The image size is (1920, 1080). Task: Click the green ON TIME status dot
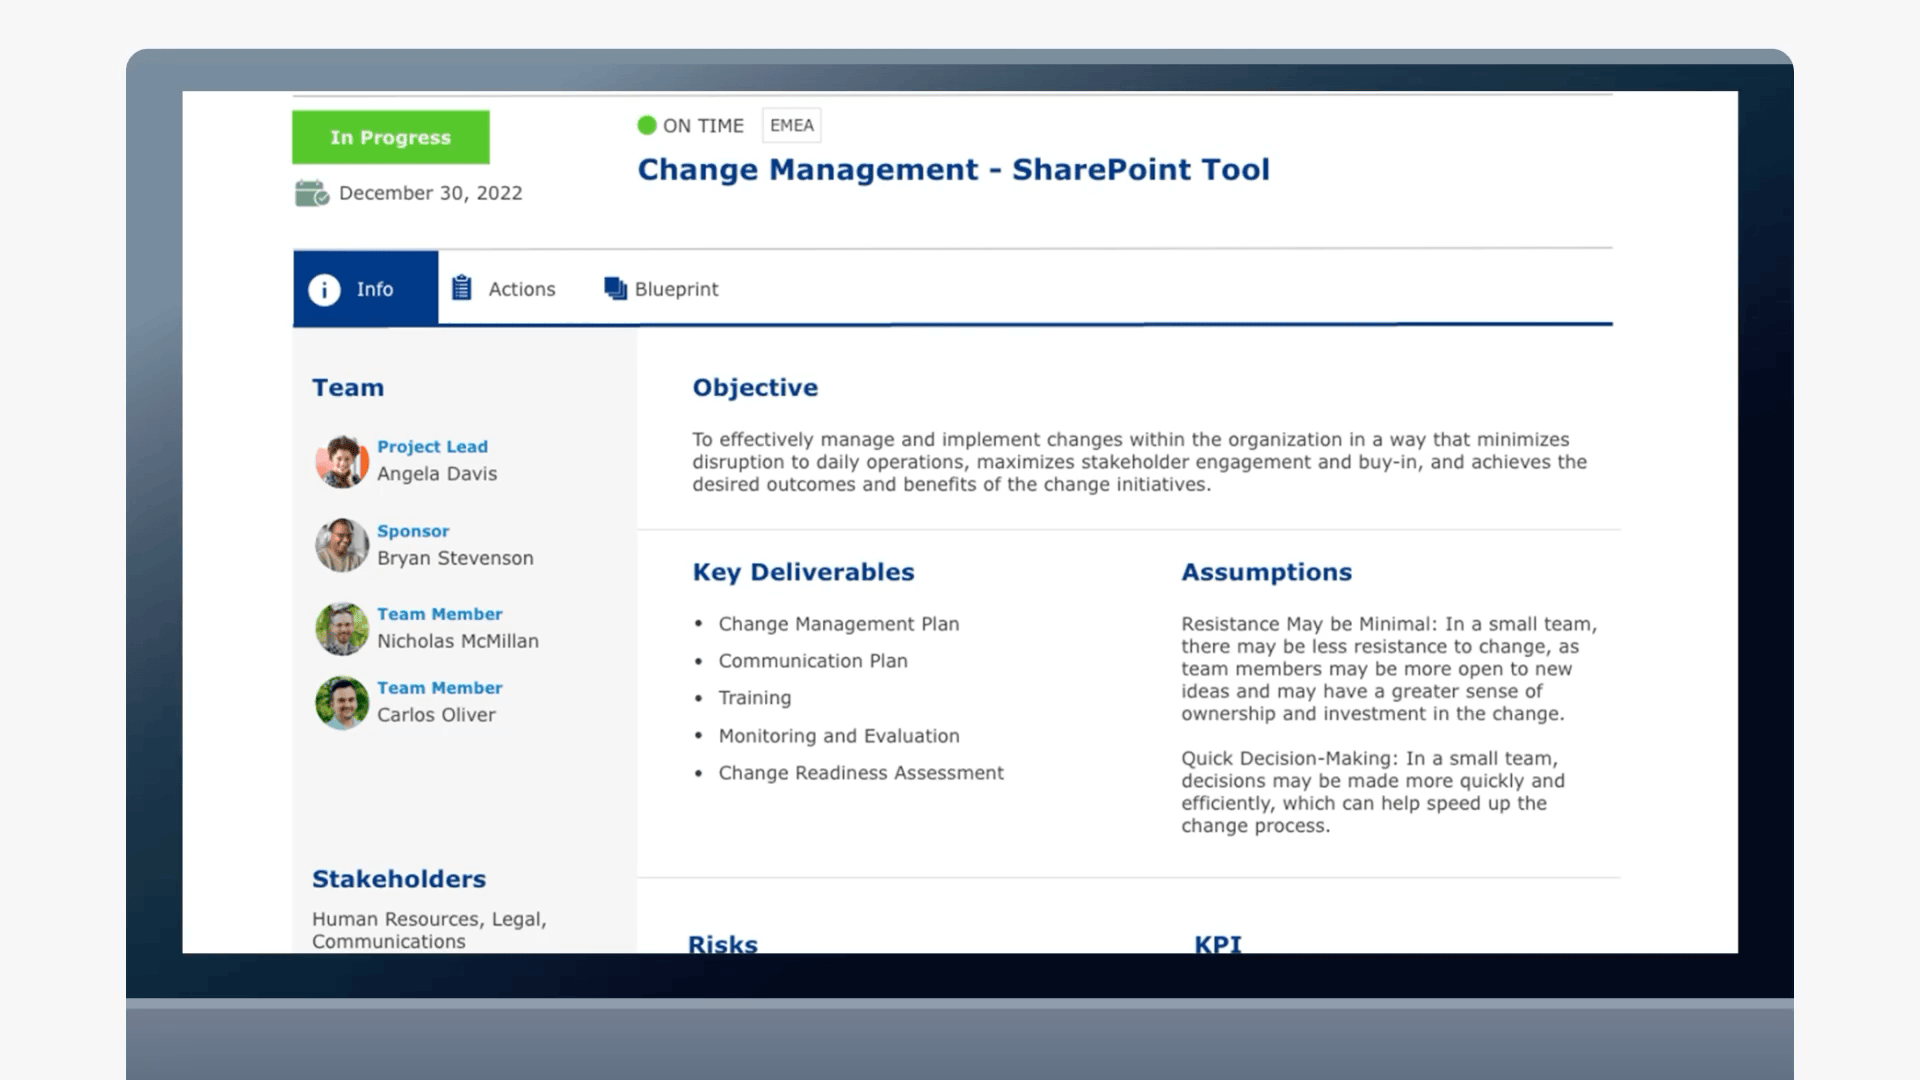(646, 125)
